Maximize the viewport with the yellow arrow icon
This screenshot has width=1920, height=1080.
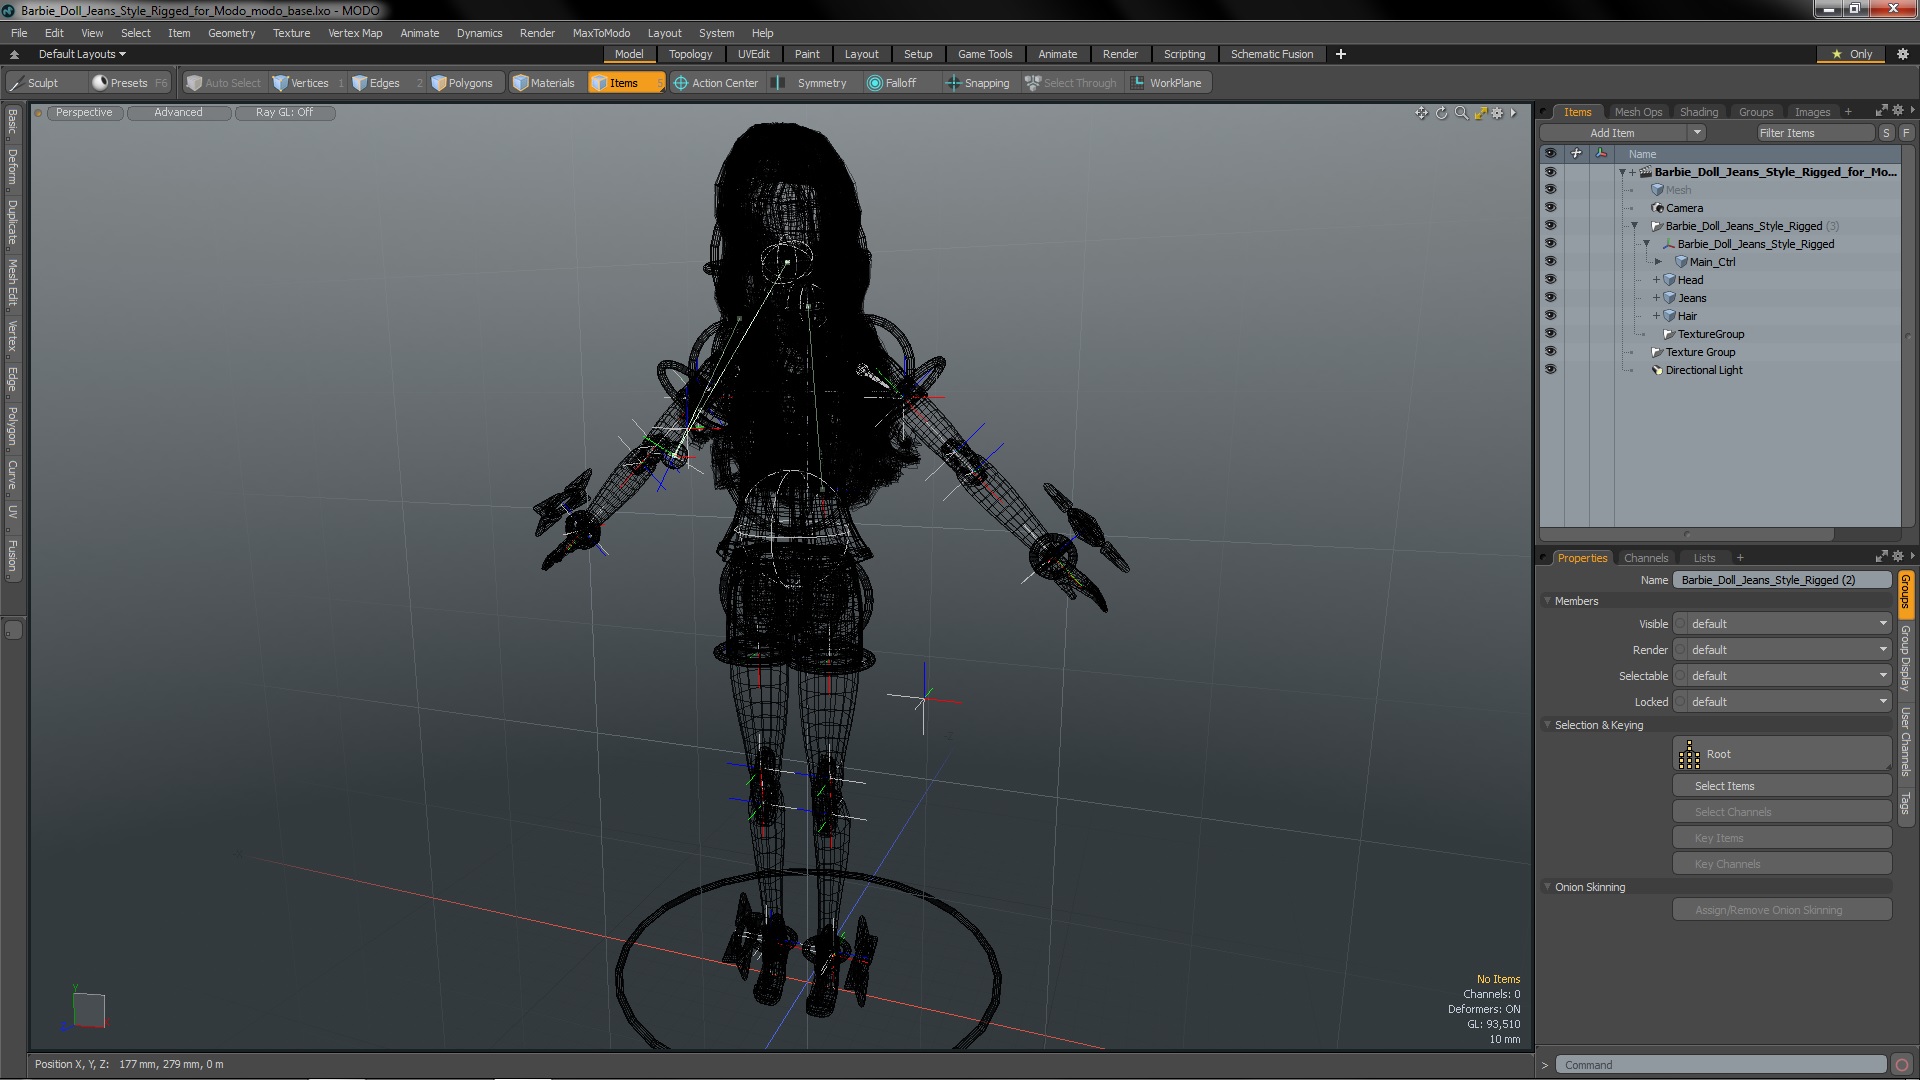click(1480, 113)
